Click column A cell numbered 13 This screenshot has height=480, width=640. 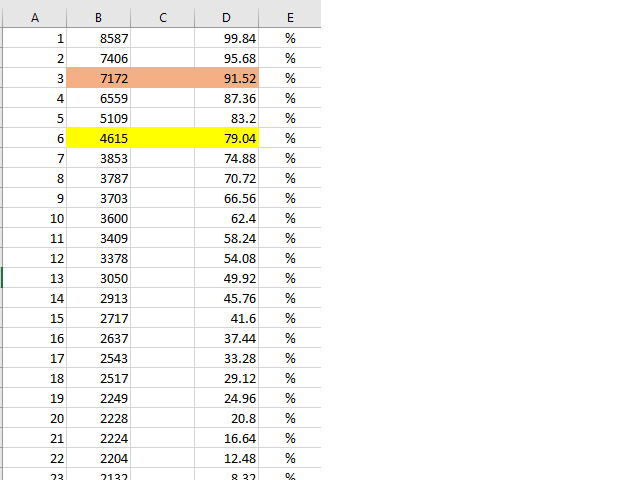35,278
